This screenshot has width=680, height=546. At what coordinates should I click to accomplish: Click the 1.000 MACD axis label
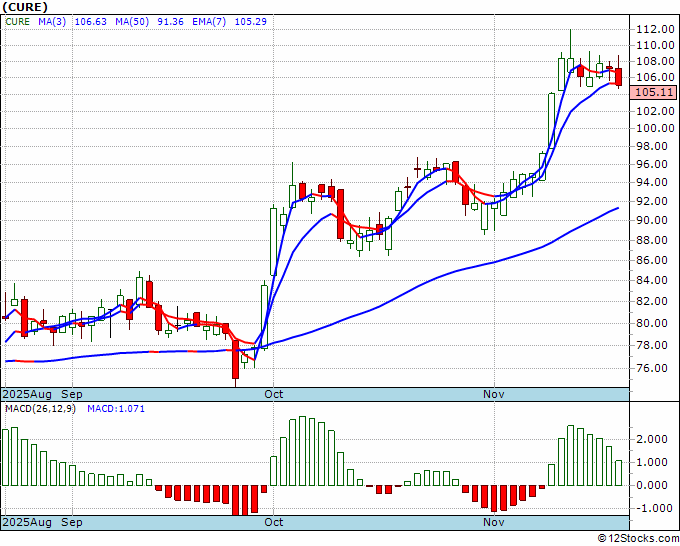[651, 463]
